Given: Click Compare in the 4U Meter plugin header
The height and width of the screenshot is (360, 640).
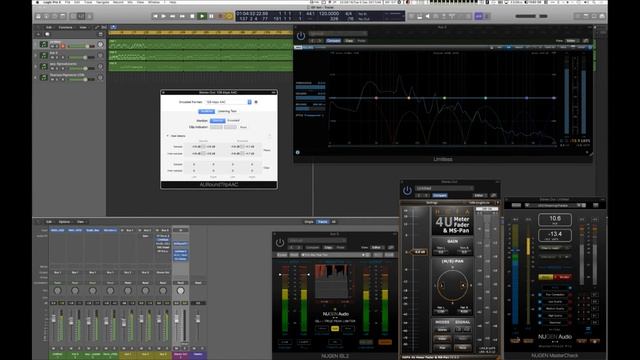Looking at the screenshot, I should tap(440, 196).
